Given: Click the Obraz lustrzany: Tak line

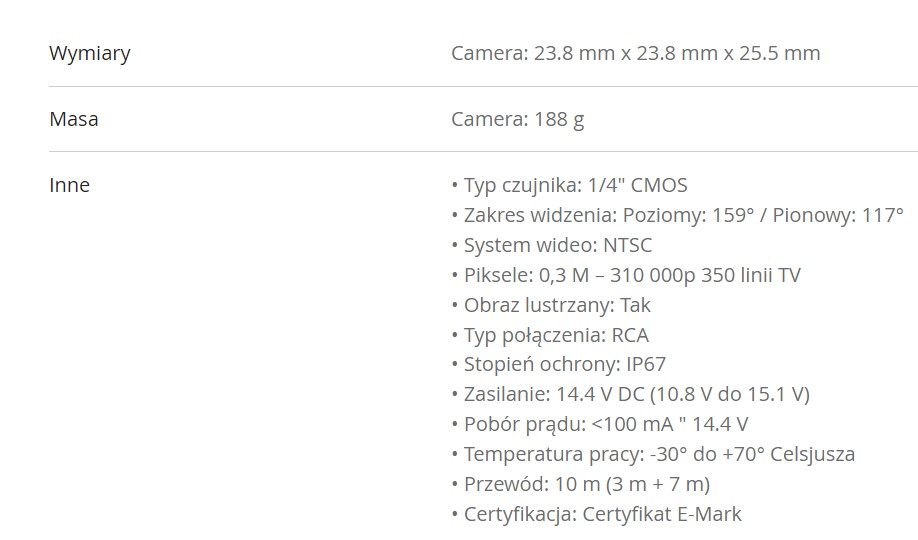Looking at the screenshot, I should [x=551, y=305].
